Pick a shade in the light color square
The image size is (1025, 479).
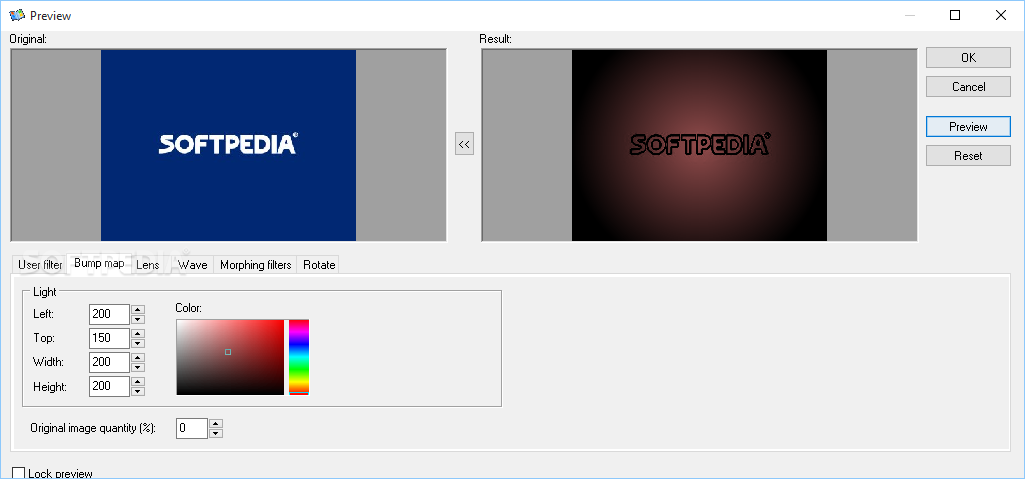coord(230,357)
